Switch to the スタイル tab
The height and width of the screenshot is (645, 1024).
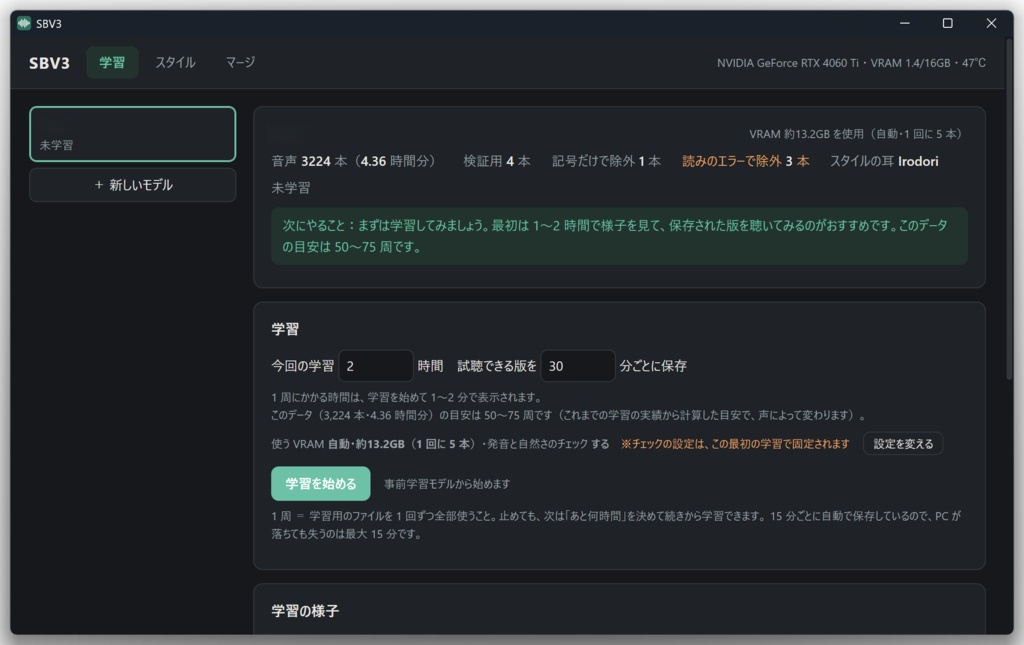[175, 63]
